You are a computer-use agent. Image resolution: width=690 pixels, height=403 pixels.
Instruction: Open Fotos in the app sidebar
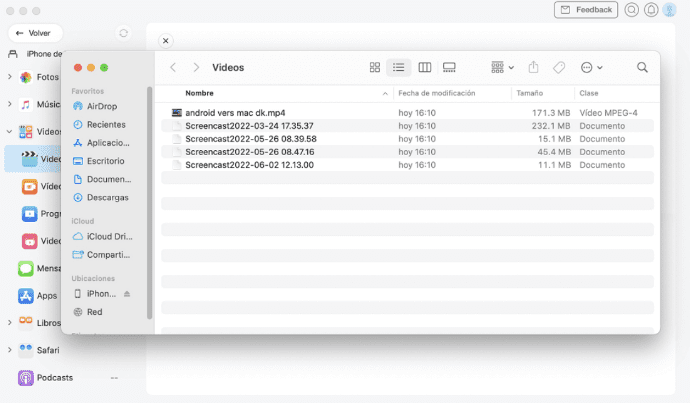click(39, 77)
